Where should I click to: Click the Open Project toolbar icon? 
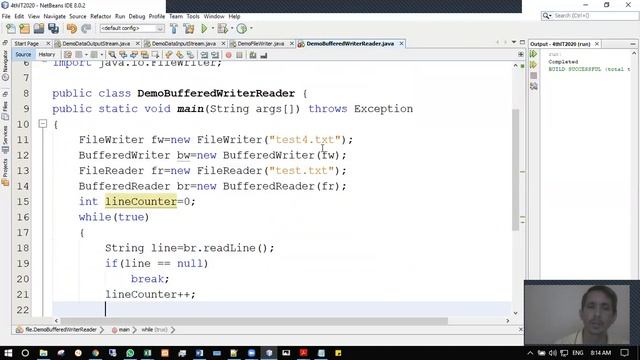[x=39, y=28]
